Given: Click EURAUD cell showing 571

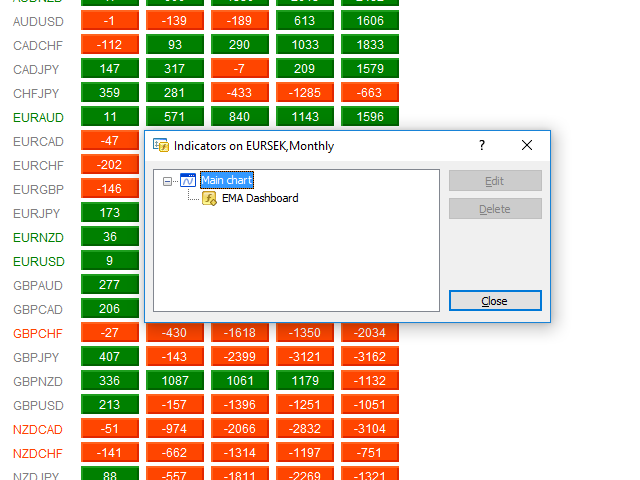Looking at the screenshot, I should tap(175, 117).
